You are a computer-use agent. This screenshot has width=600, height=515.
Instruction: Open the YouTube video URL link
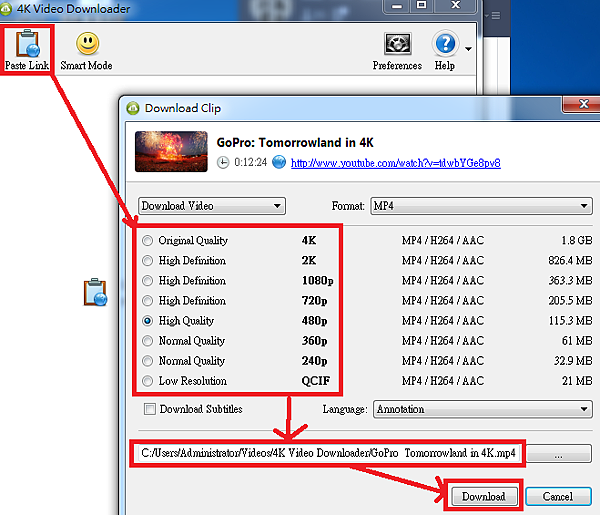tap(396, 163)
